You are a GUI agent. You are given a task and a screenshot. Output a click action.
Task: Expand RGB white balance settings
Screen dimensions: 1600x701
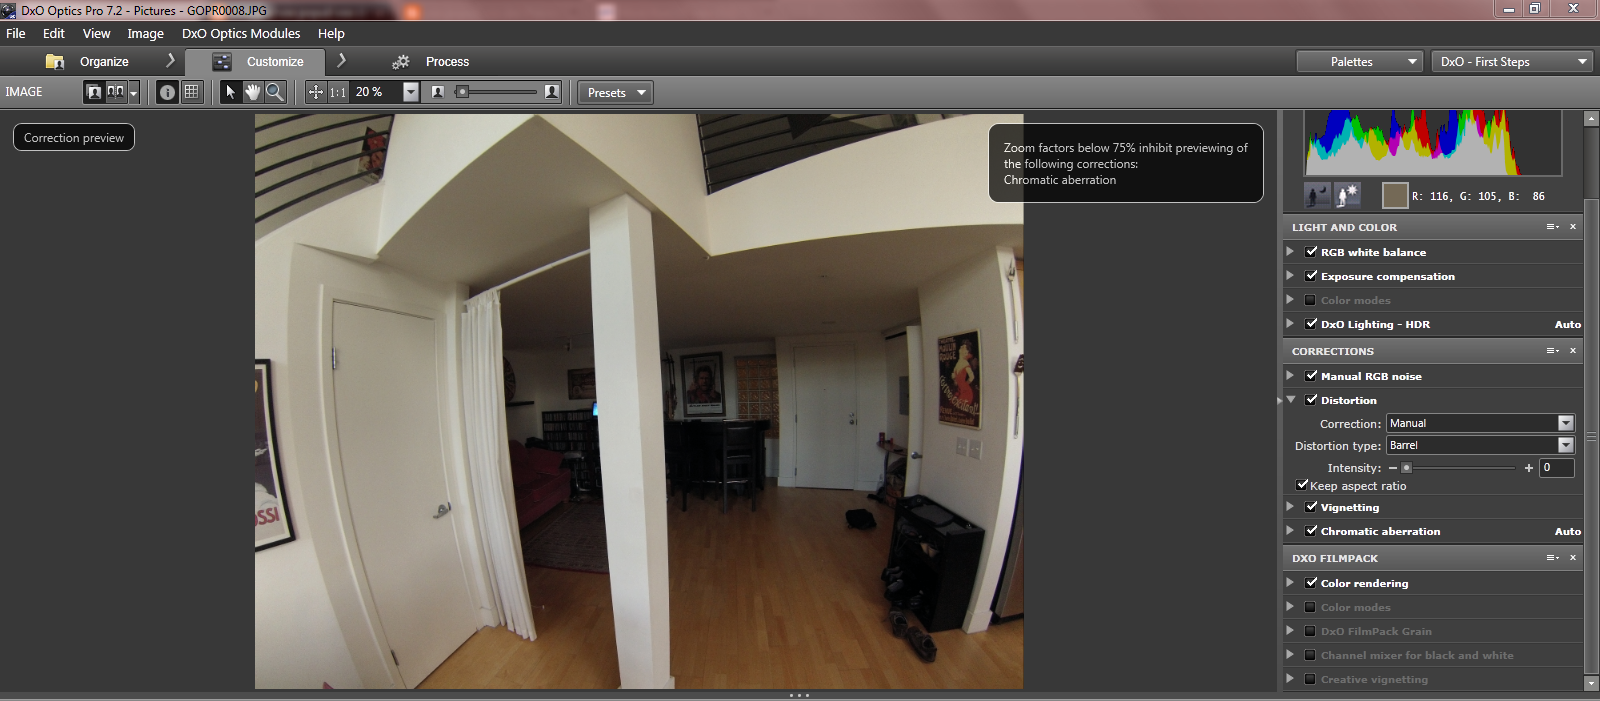[1290, 252]
